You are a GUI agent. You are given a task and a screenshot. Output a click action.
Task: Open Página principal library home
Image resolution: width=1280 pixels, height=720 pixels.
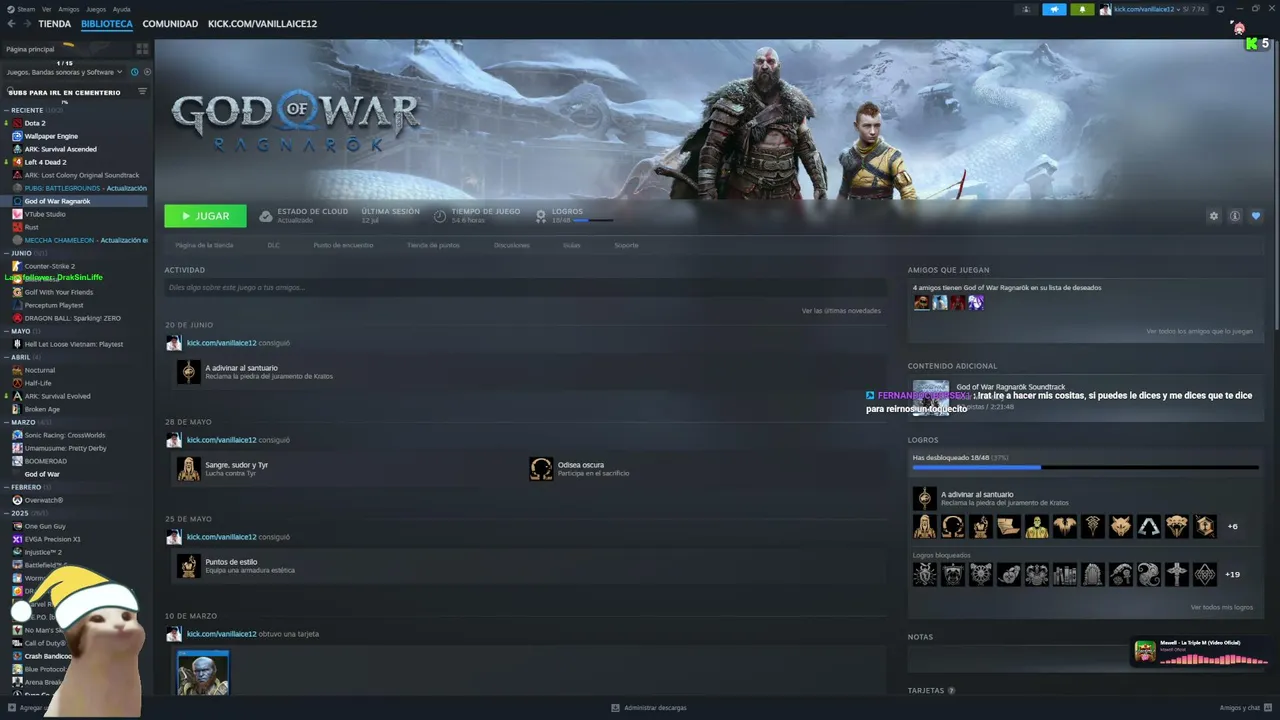click(x=30, y=49)
